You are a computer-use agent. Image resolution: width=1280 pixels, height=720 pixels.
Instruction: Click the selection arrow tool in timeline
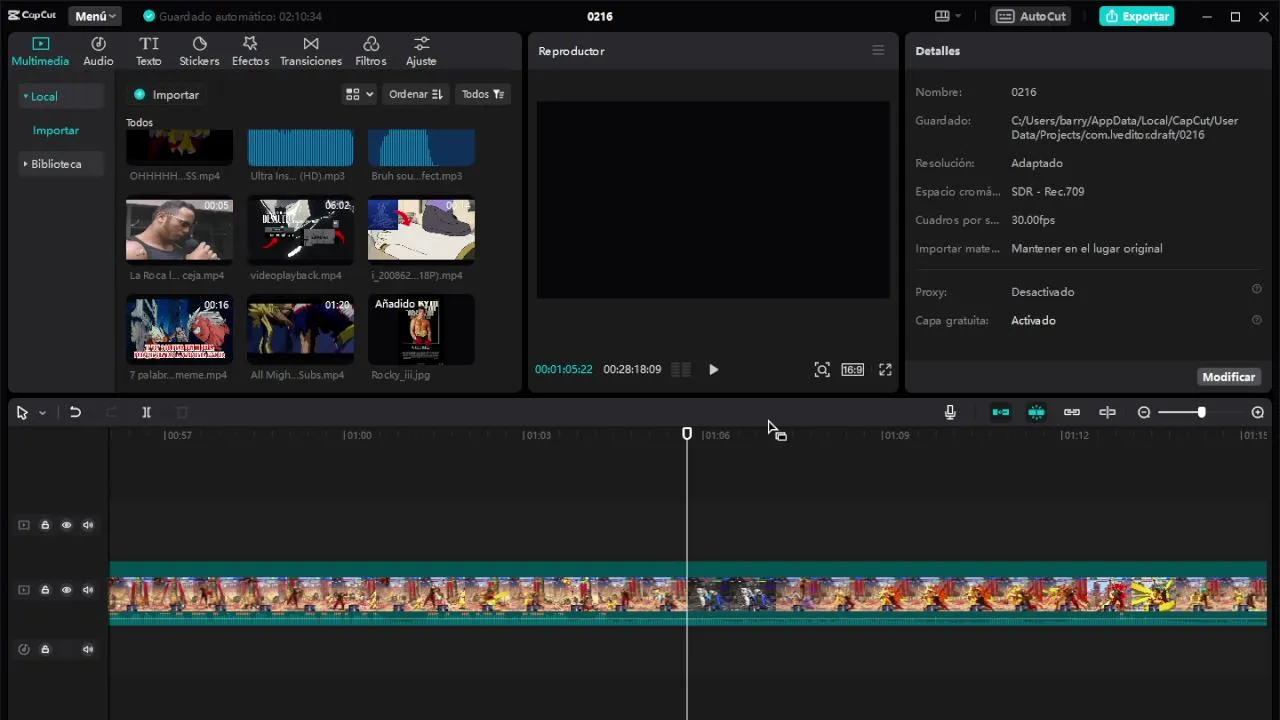[22, 412]
